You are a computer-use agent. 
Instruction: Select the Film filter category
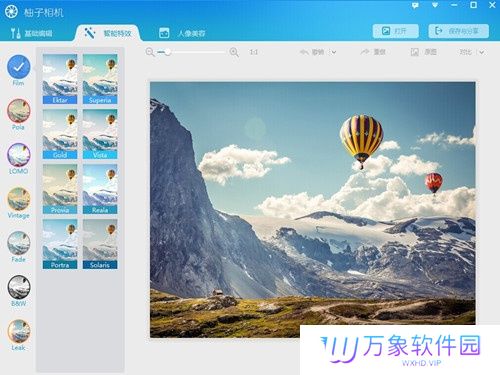click(19, 67)
